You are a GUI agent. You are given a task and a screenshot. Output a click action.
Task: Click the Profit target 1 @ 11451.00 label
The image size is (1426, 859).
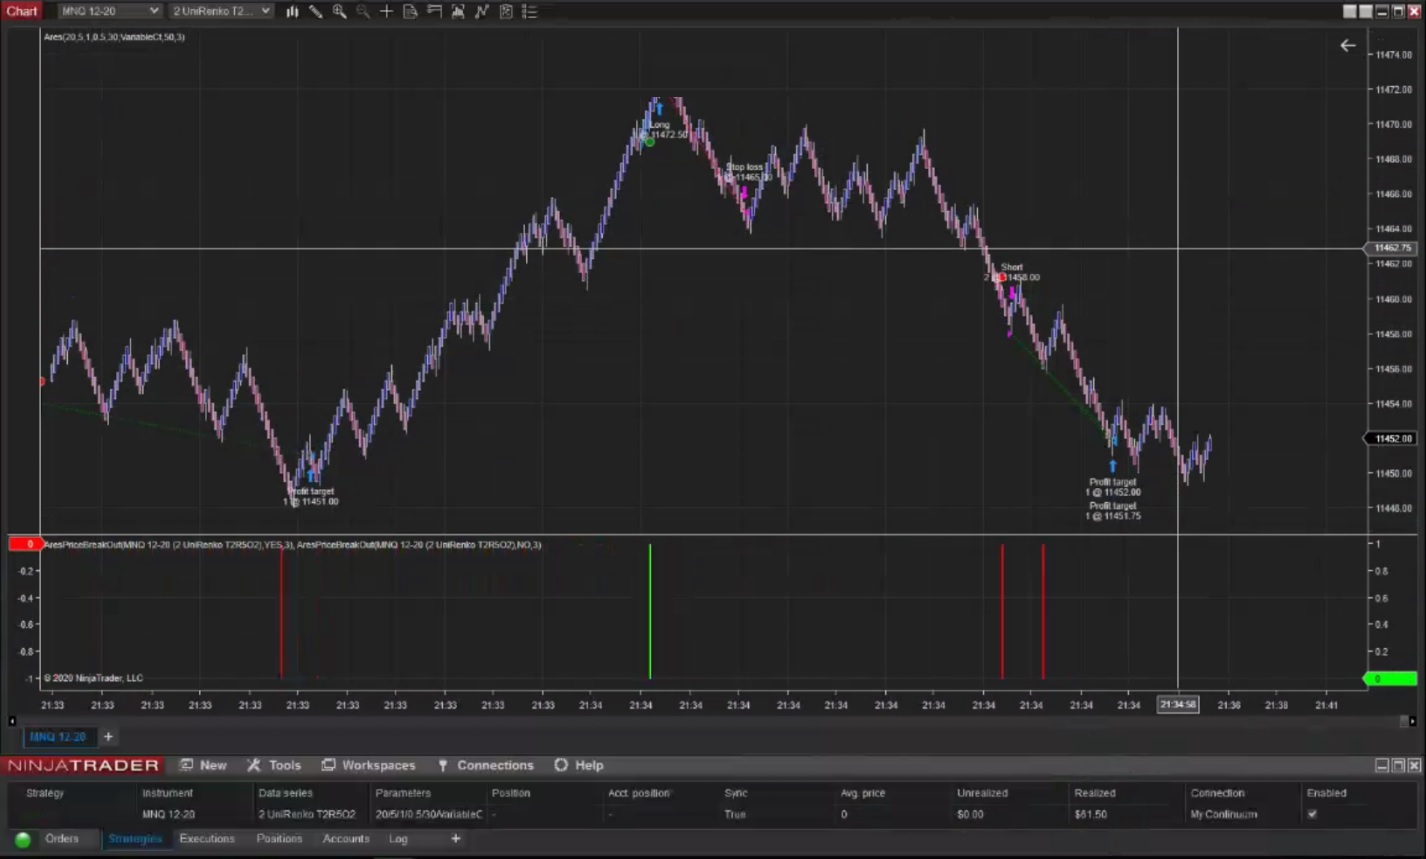coord(311,496)
